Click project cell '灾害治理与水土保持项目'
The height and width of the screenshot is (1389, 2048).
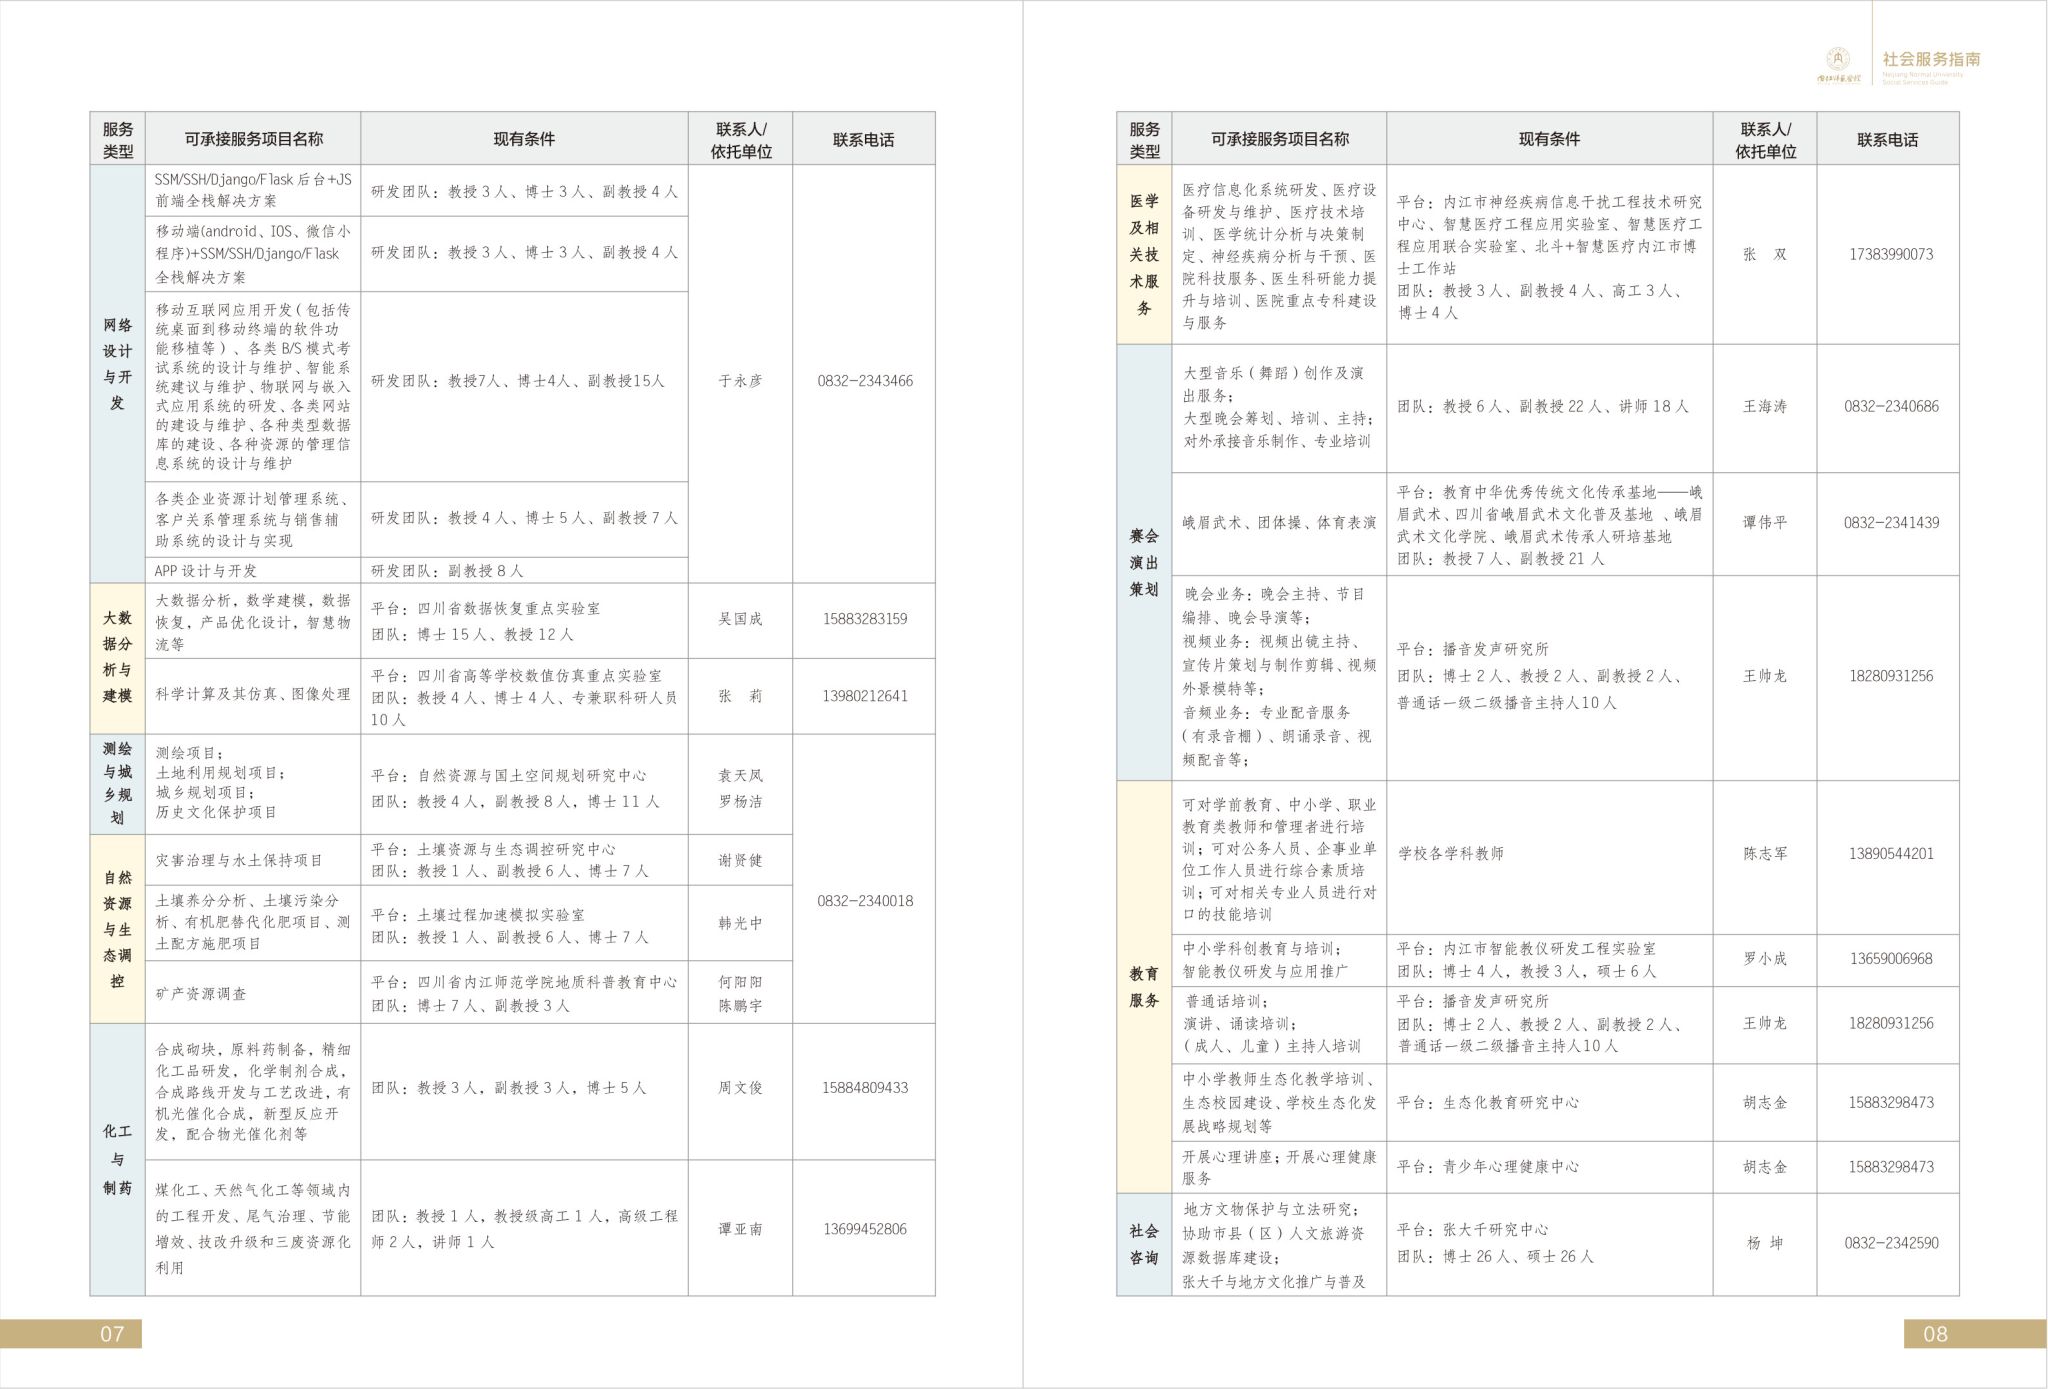(253, 860)
